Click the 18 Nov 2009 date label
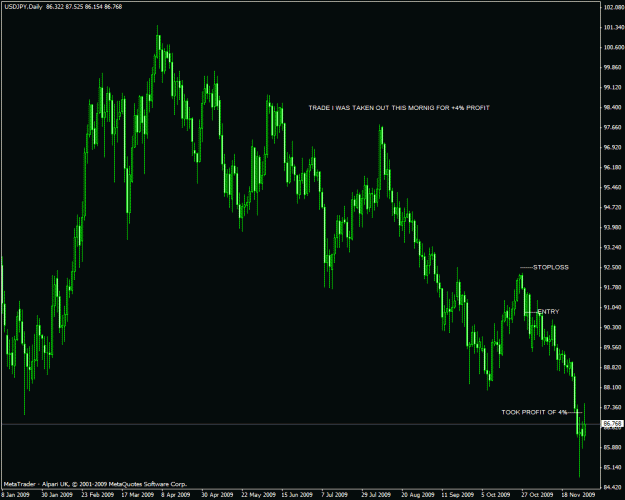This screenshot has height=500, width=625. click(x=578, y=495)
